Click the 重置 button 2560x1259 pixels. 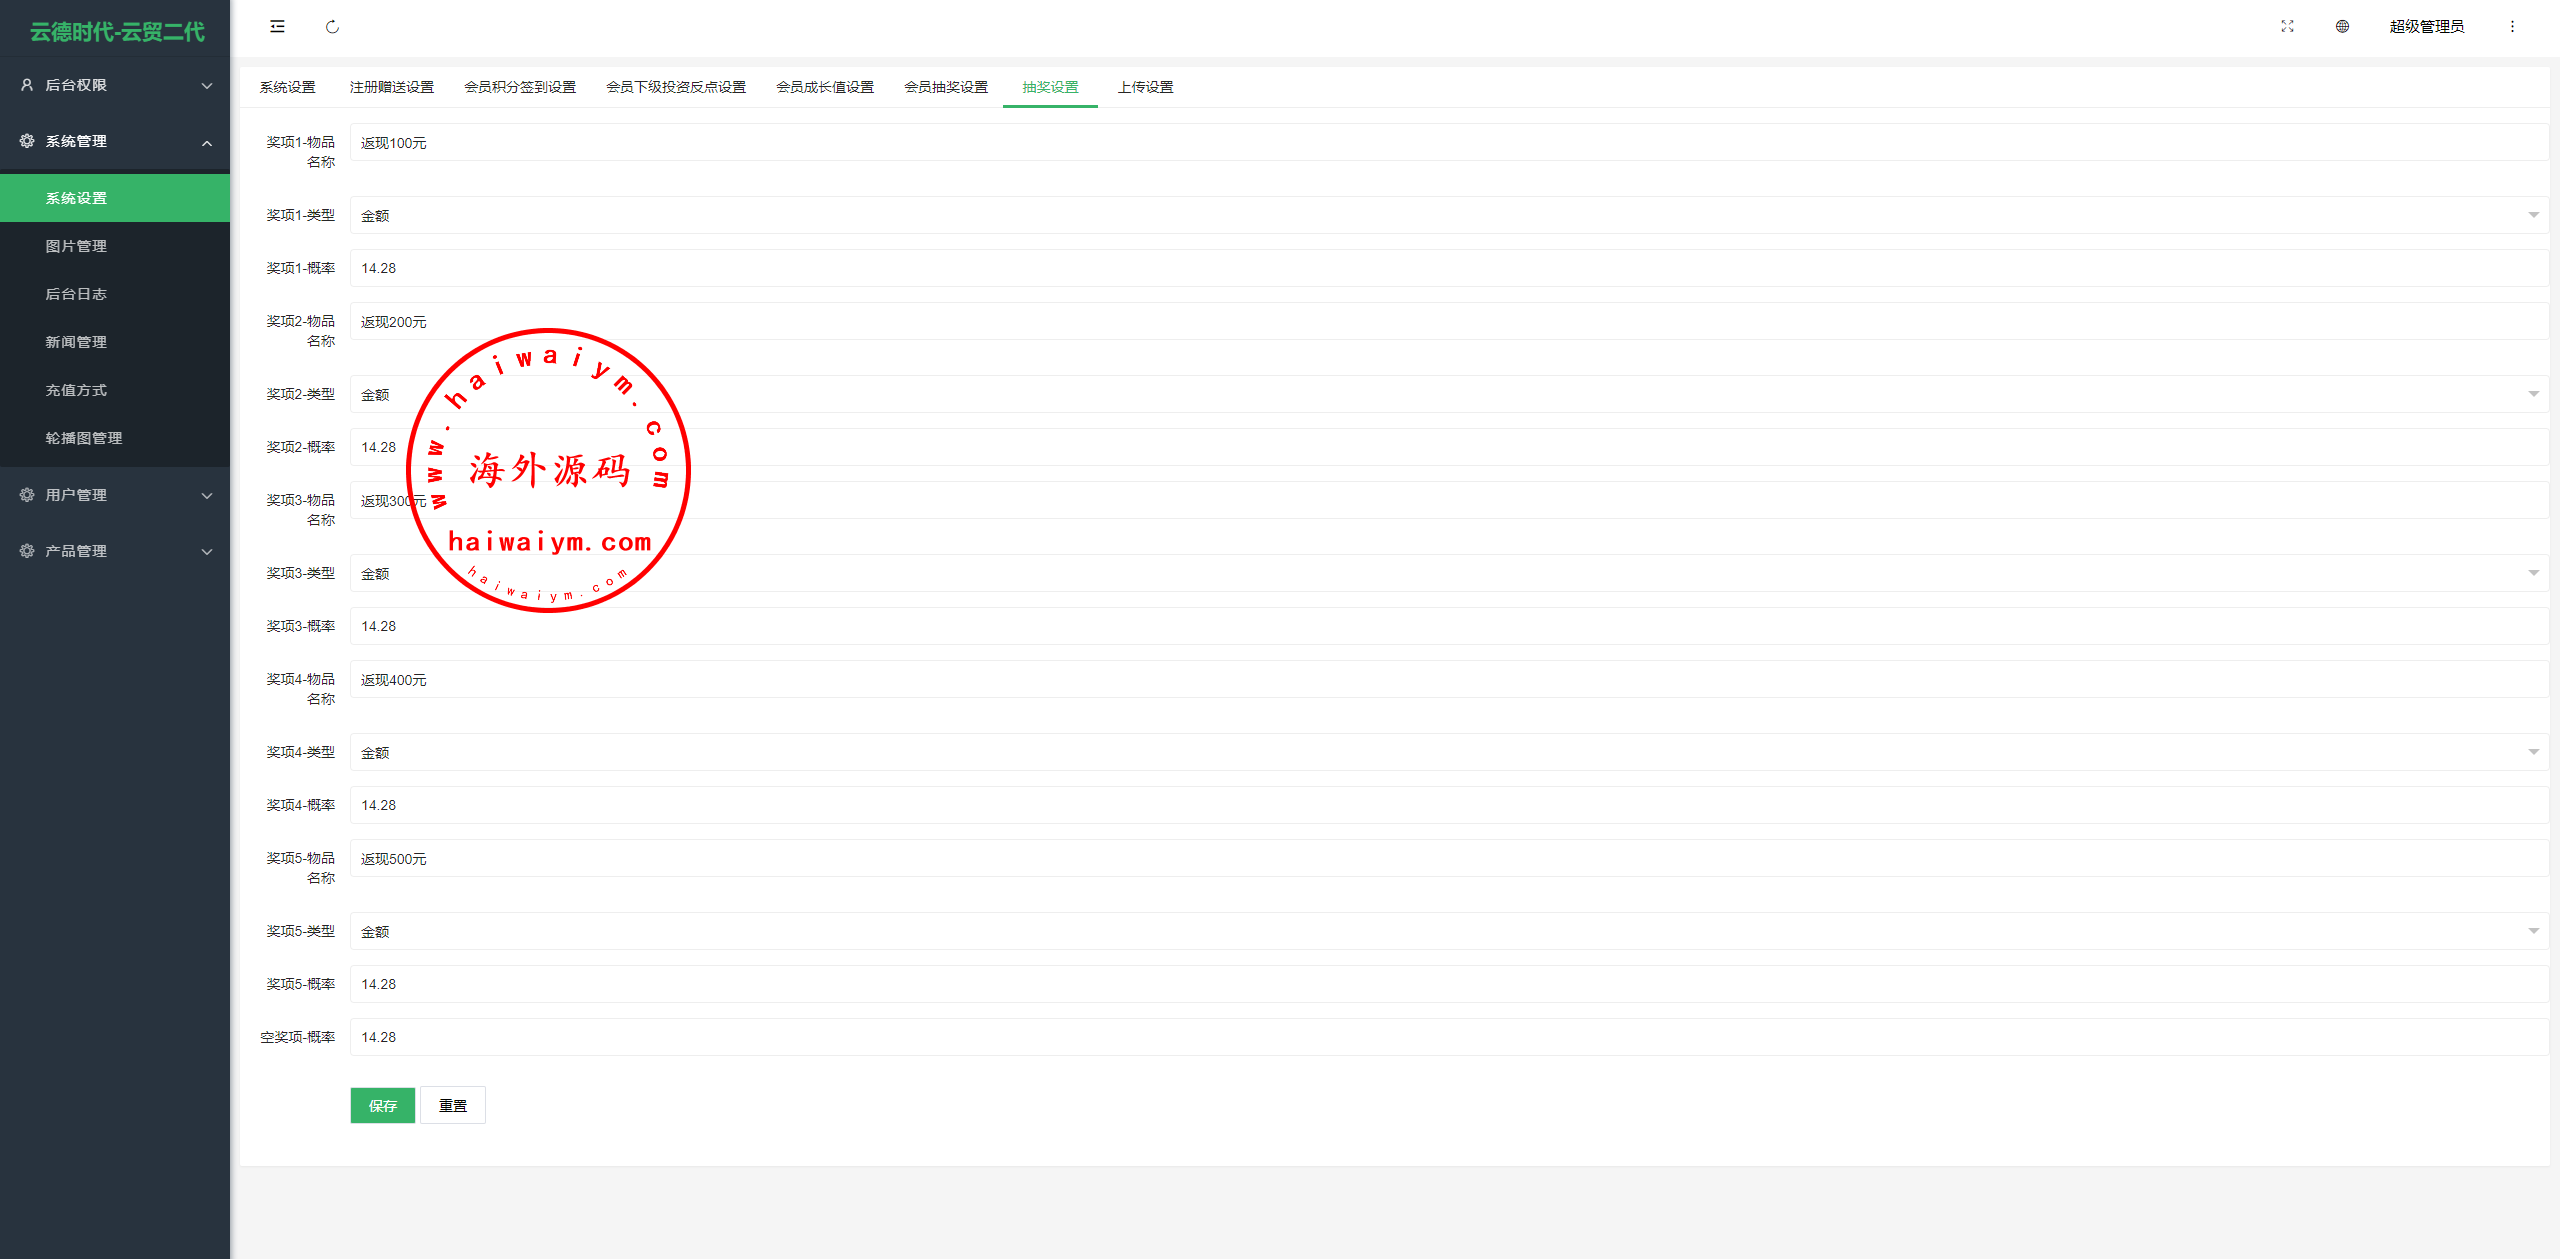[452, 1105]
